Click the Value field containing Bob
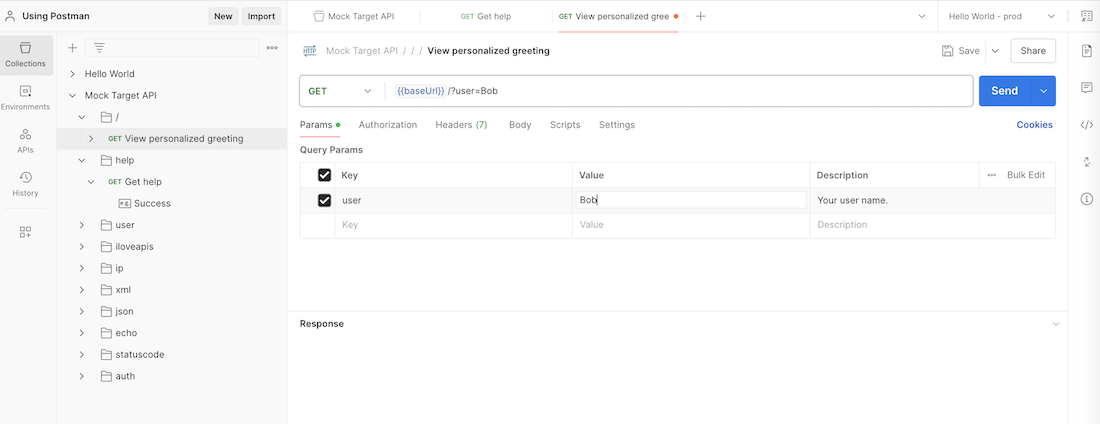Image resolution: width=1100 pixels, height=424 pixels. point(691,200)
